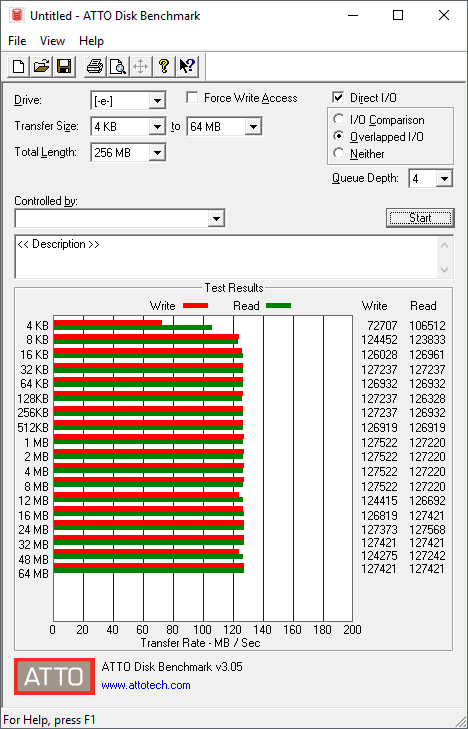Select the Overlapped I/O radio button
Screen dimensions: 468x729
(x=339, y=137)
